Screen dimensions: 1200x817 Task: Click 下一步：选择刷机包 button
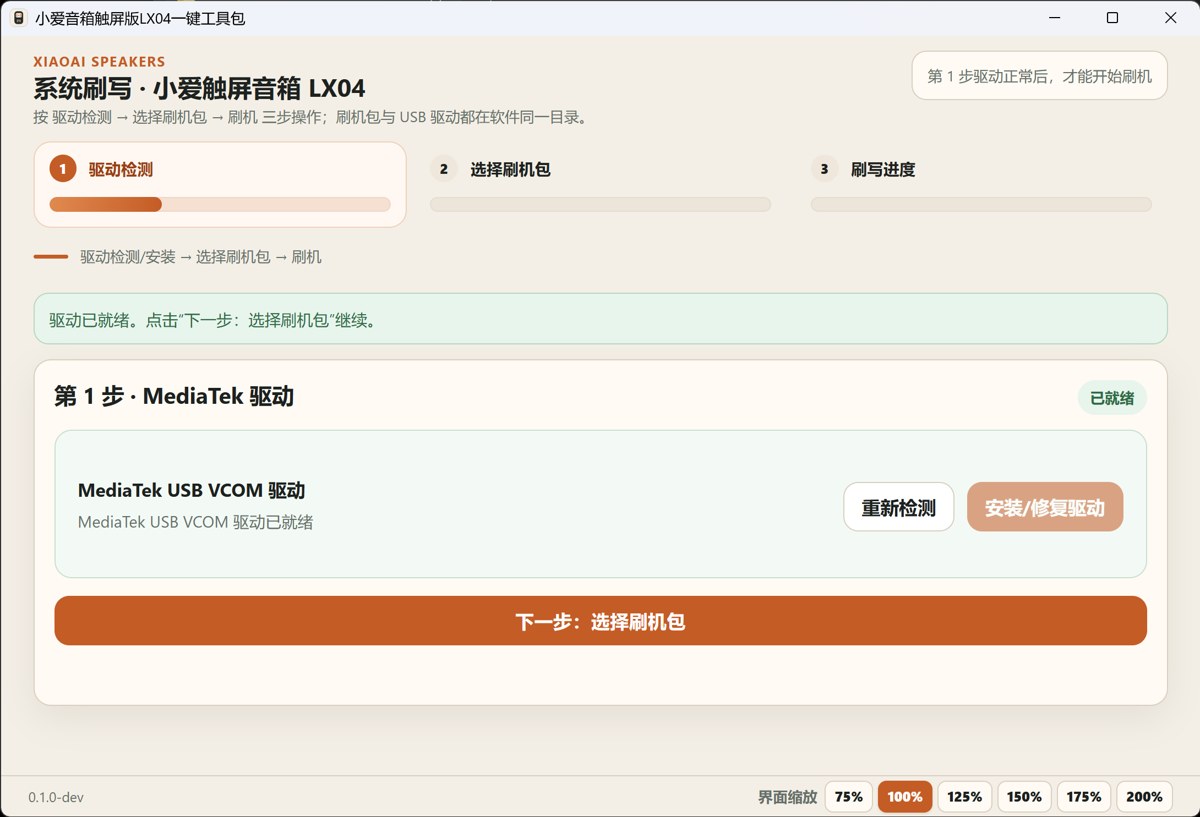[x=600, y=621]
